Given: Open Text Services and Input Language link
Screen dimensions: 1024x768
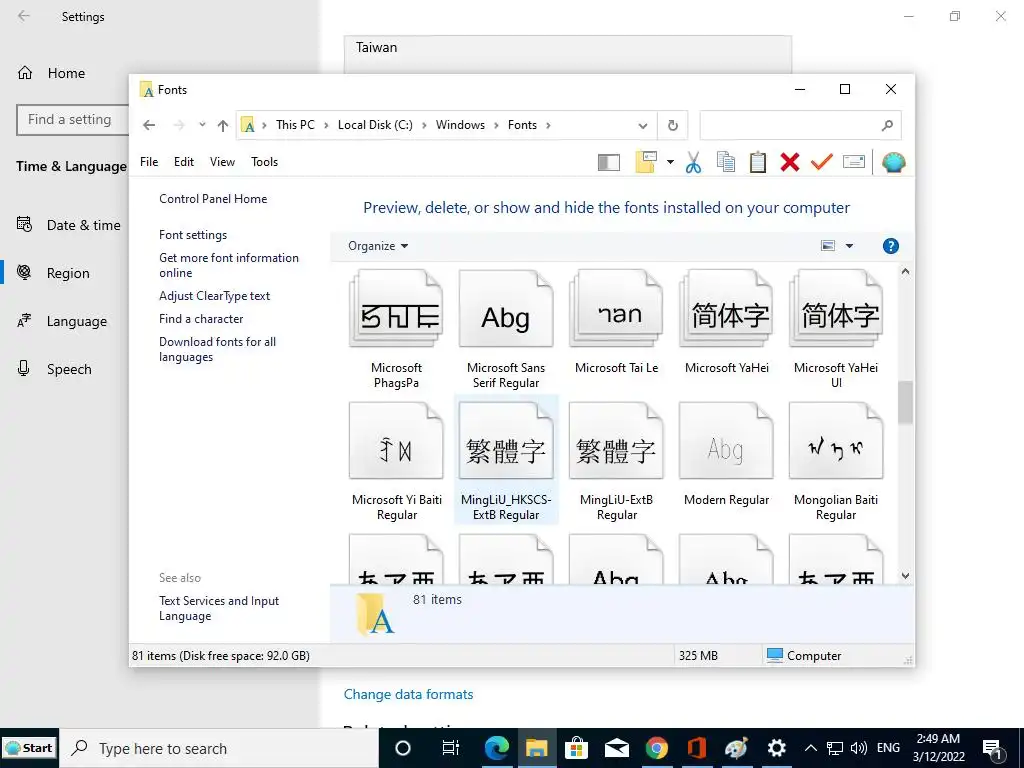Looking at the screenshot, I should tap(219, 608).
